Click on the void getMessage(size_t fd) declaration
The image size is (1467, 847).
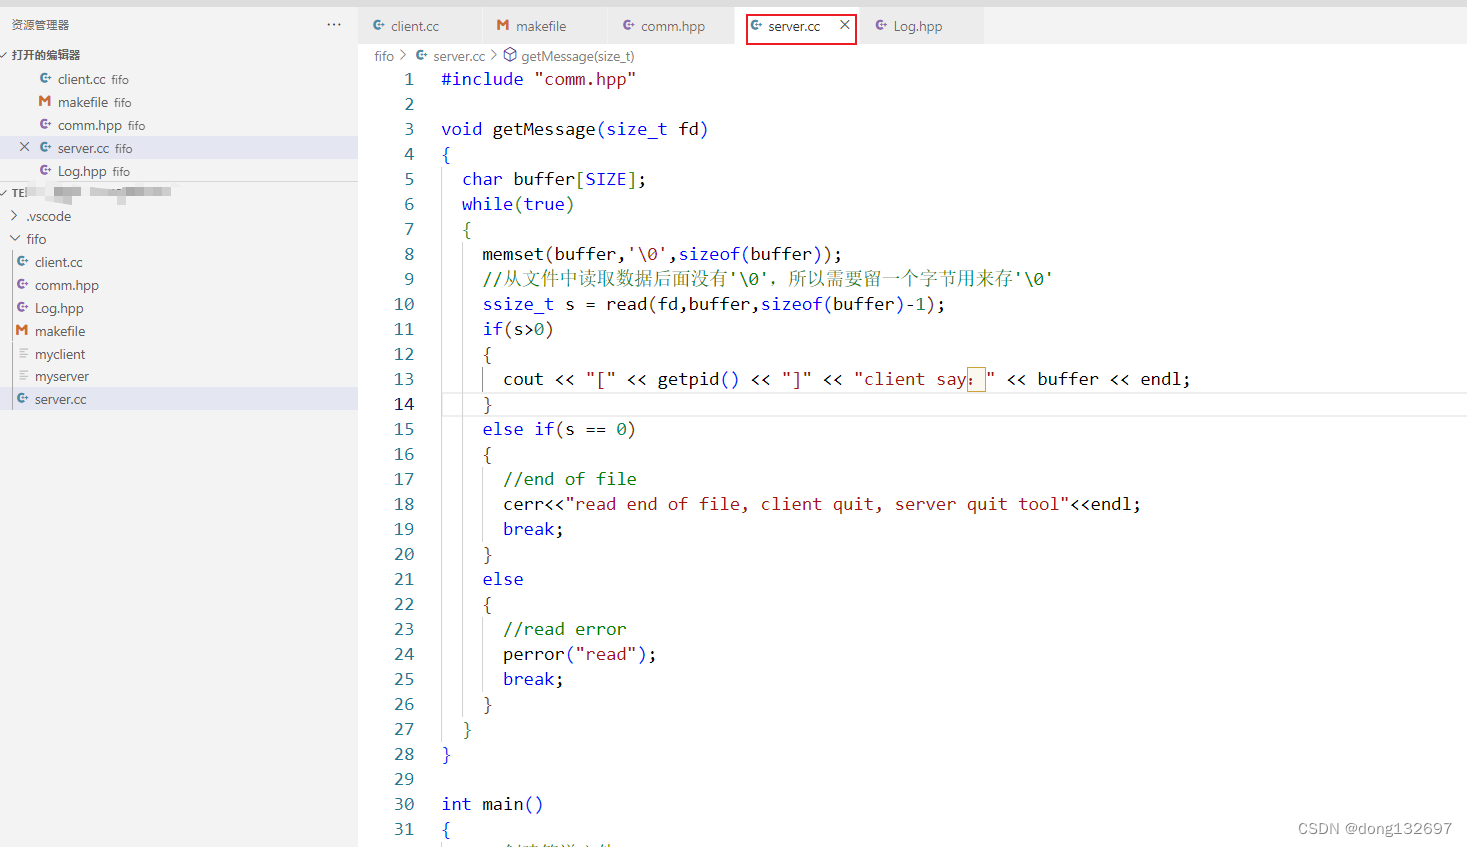[575, 129]
